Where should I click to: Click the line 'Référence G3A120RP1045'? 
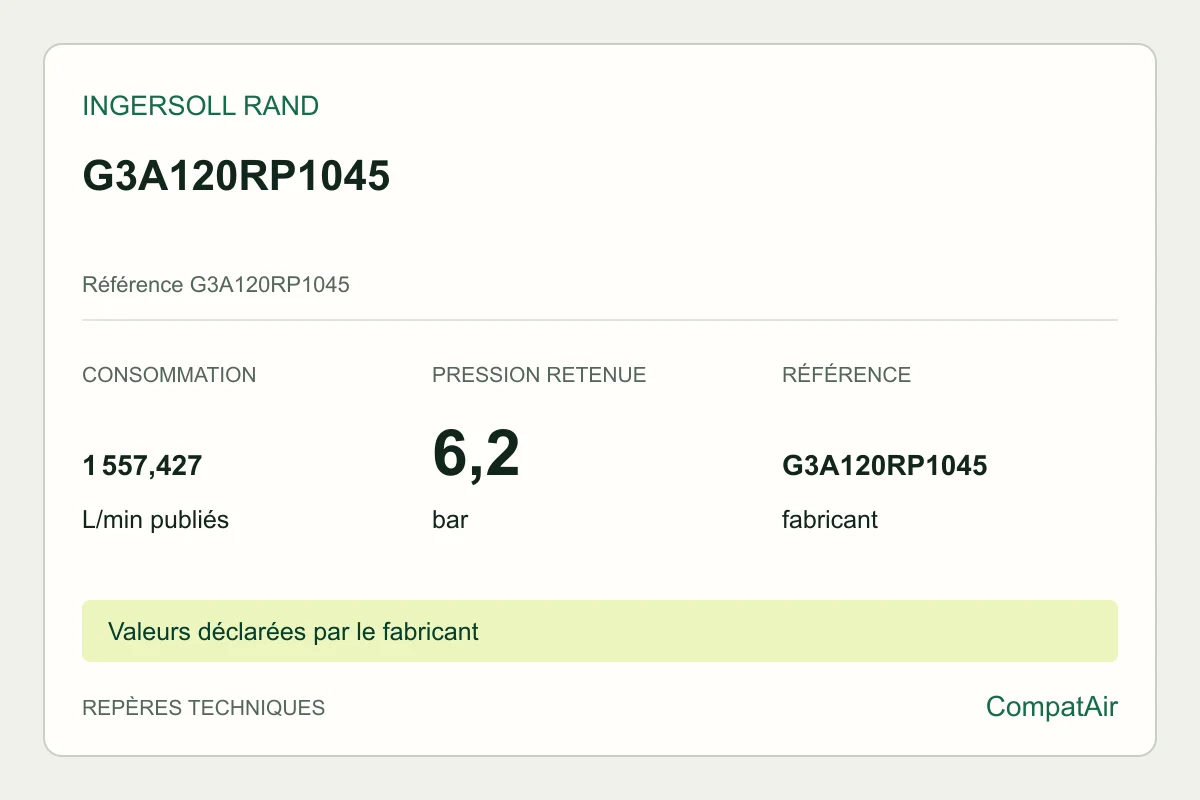(216, 284)
